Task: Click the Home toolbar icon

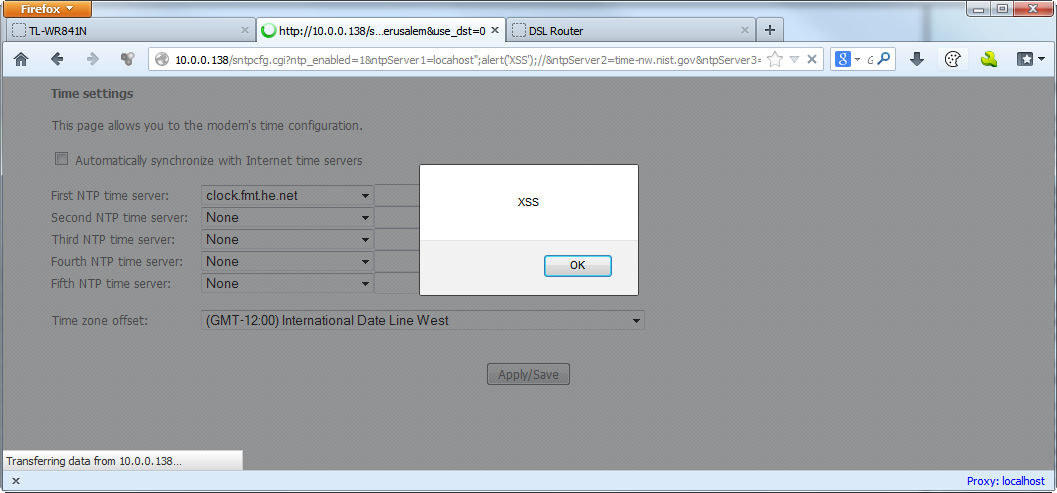Action: point(21,59)
